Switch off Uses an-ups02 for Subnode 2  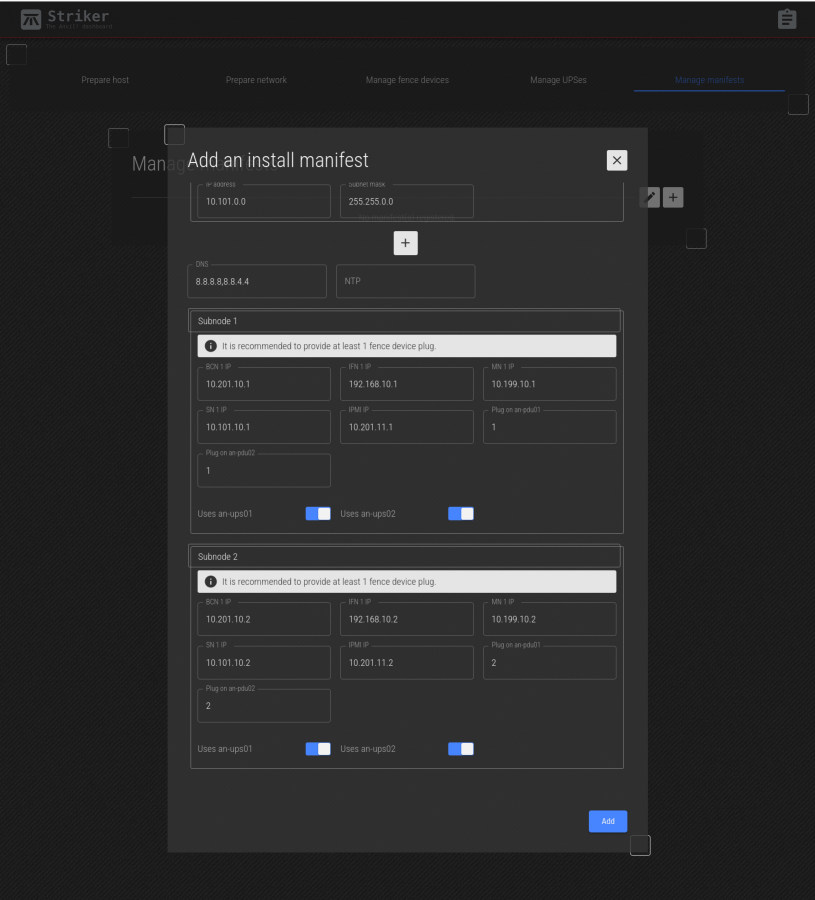[x=460, y=749]
